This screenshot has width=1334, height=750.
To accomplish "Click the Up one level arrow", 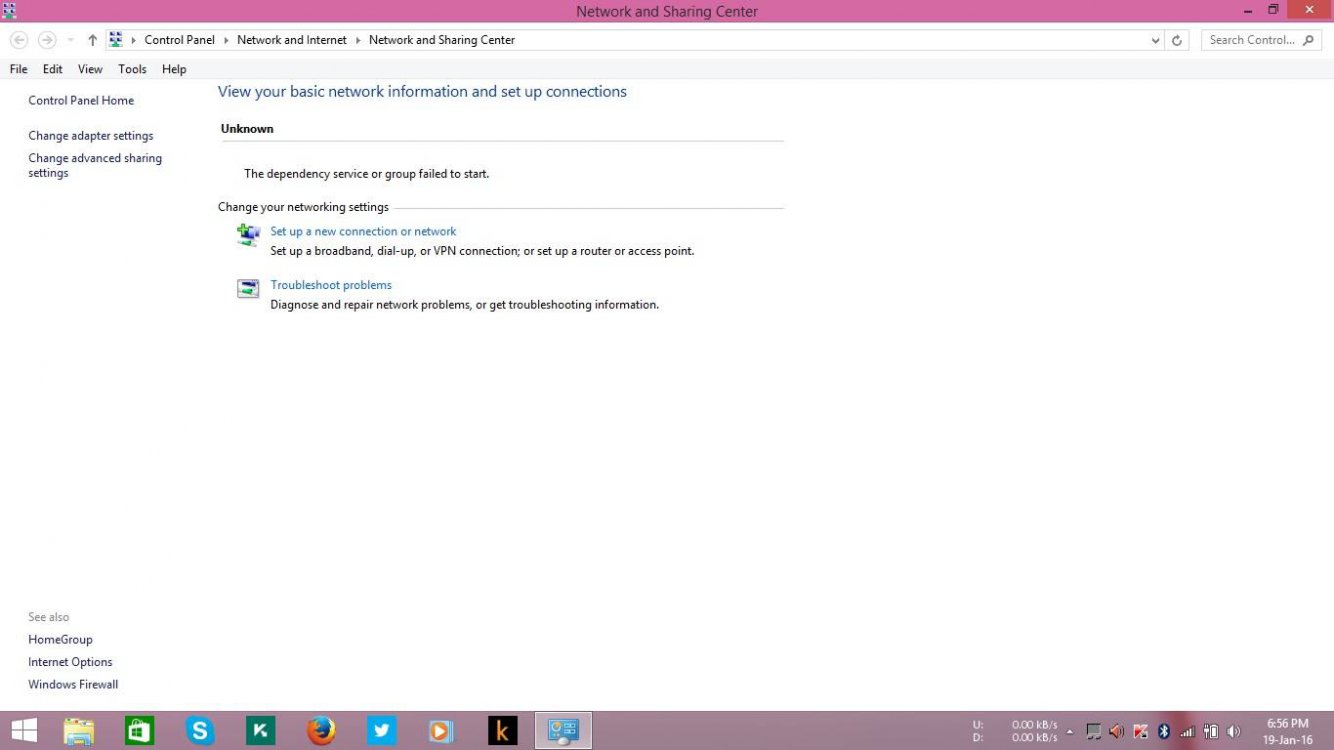I will (92, 40).
